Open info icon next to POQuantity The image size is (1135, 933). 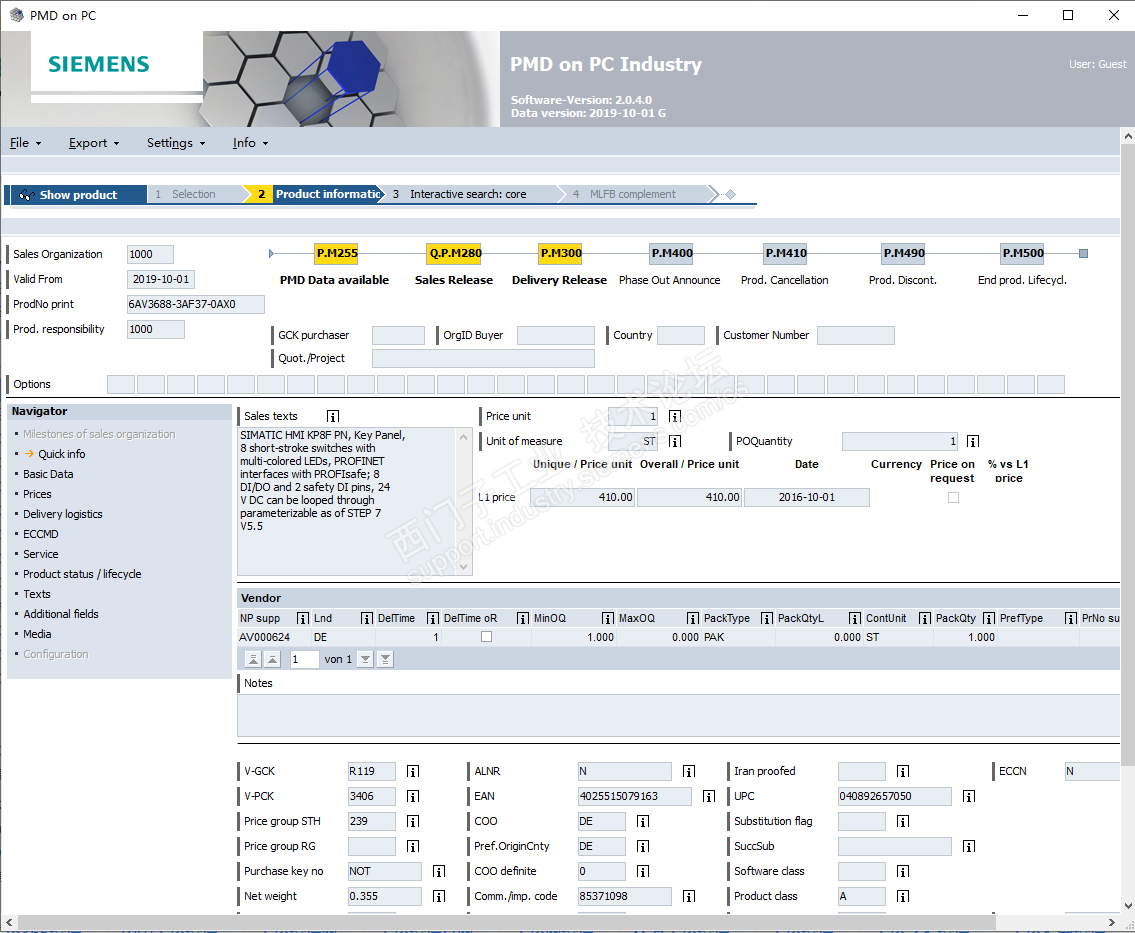pyautogui.click(x=972, y=441)
